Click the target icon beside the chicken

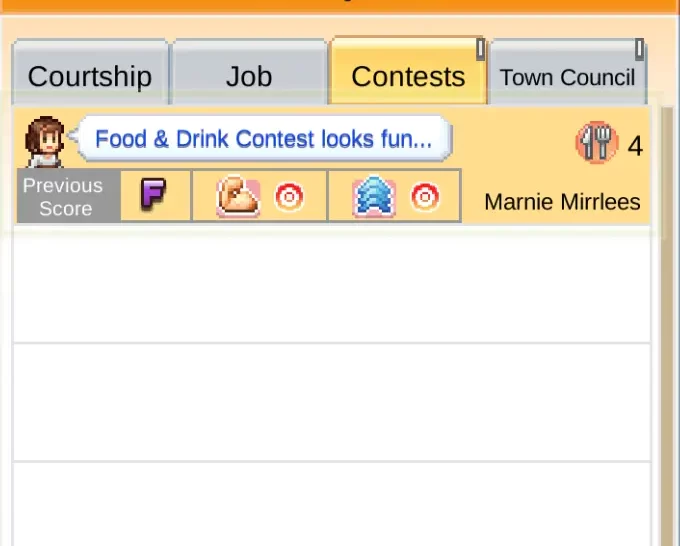point(289,198)
